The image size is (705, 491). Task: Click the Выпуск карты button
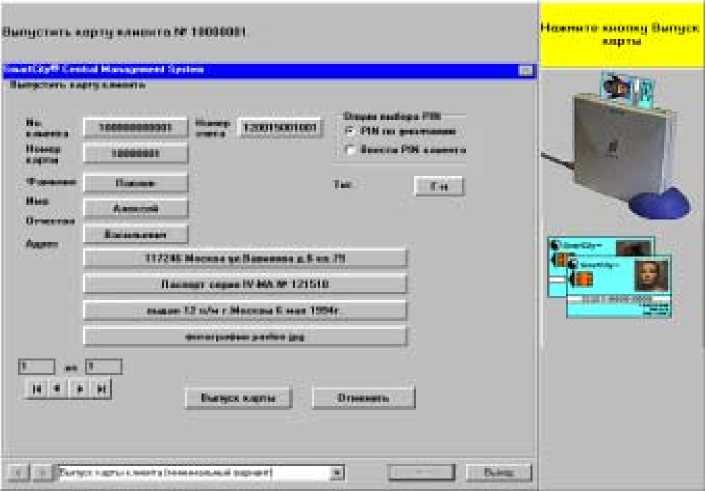coord(238,397)
